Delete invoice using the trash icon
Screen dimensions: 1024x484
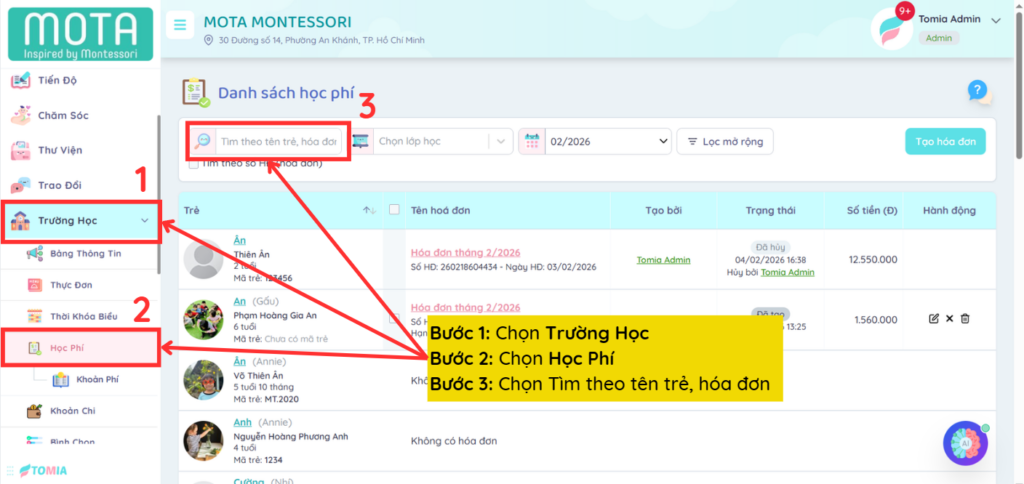[965, 318]
